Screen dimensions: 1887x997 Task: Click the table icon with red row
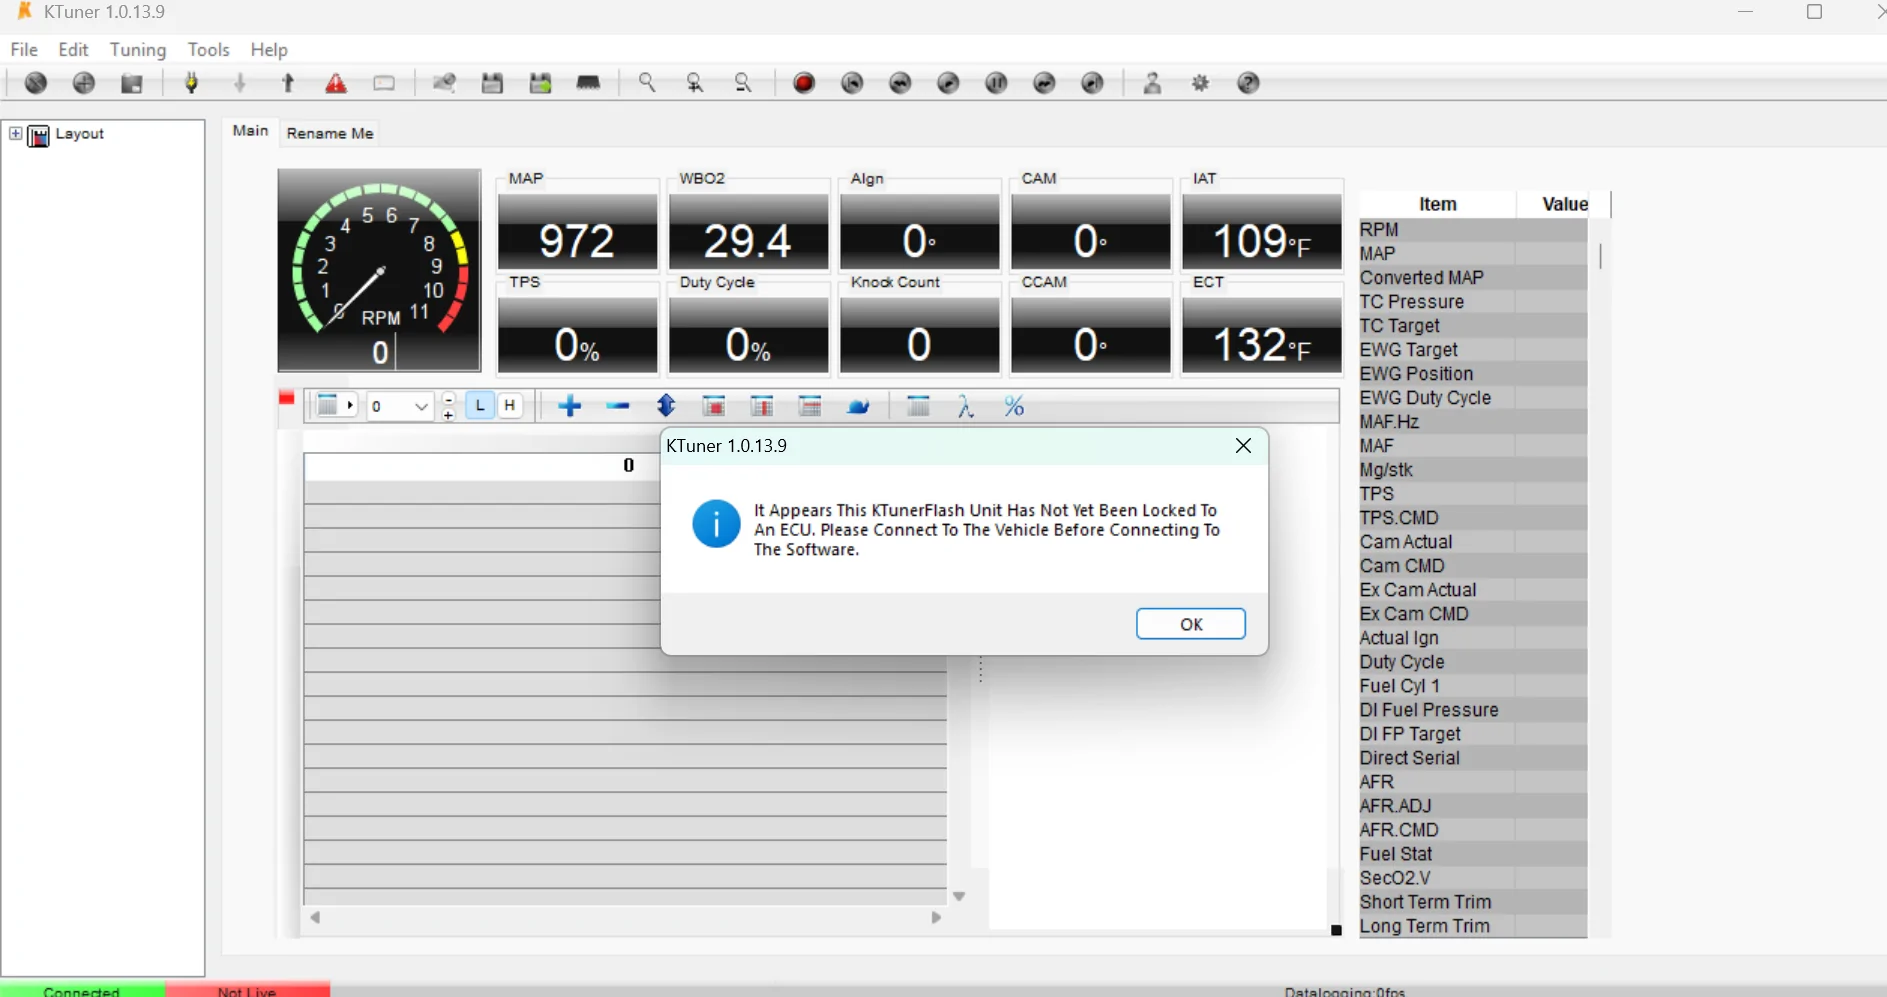810,406
